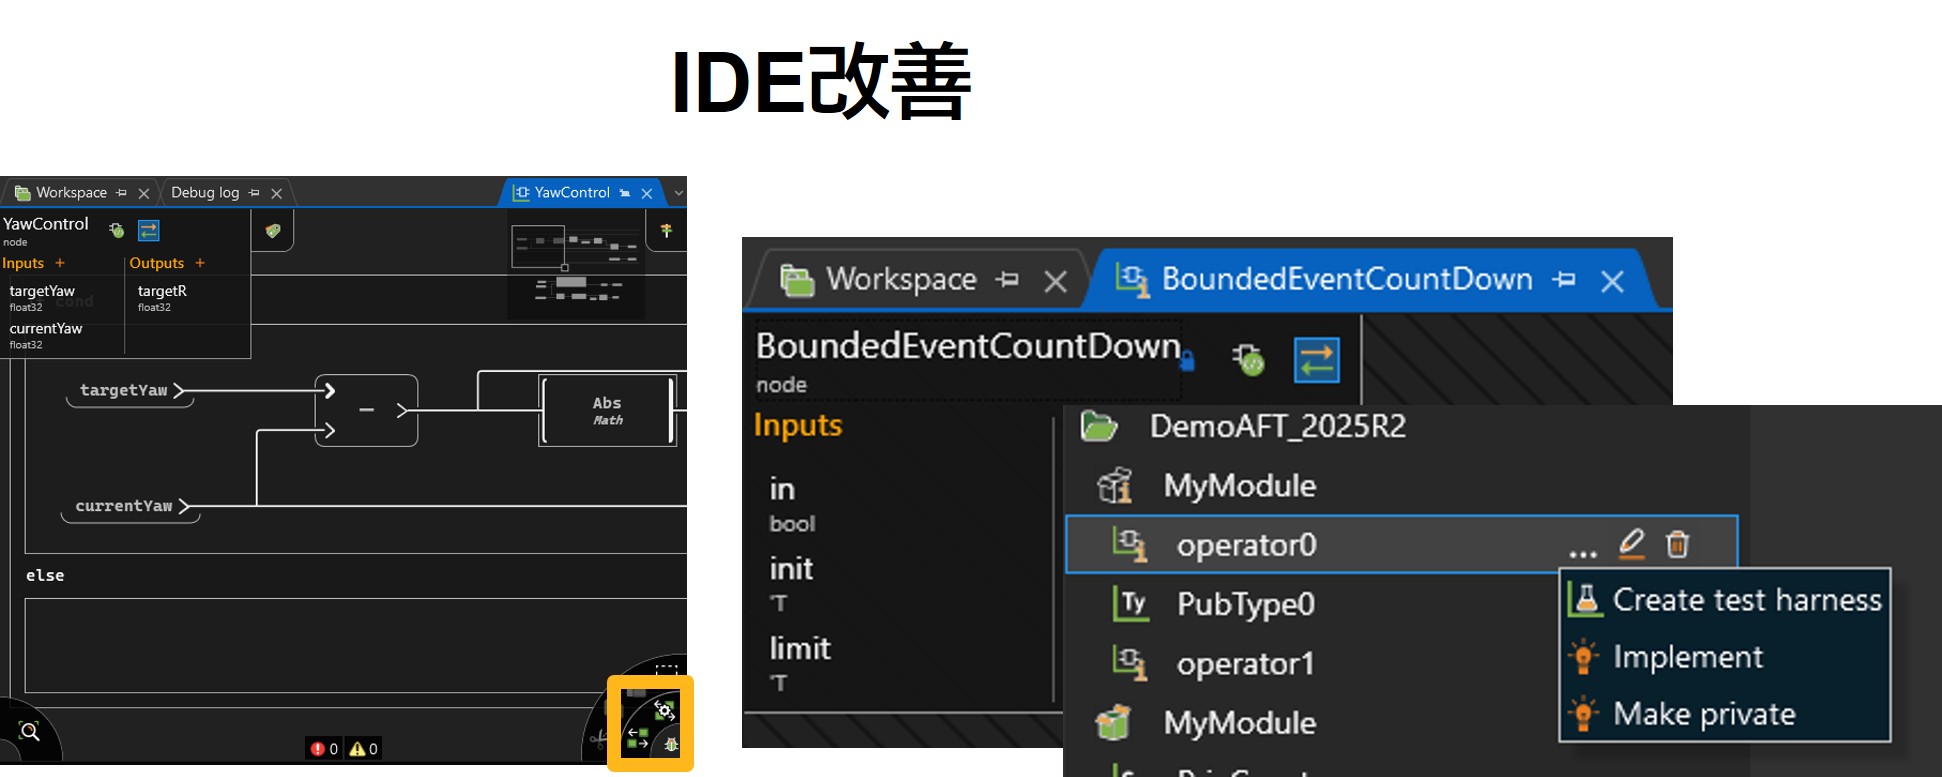Switch to the Debug log tab
Viewport: 1942px width, 777px height.
[x=204, y=193]
